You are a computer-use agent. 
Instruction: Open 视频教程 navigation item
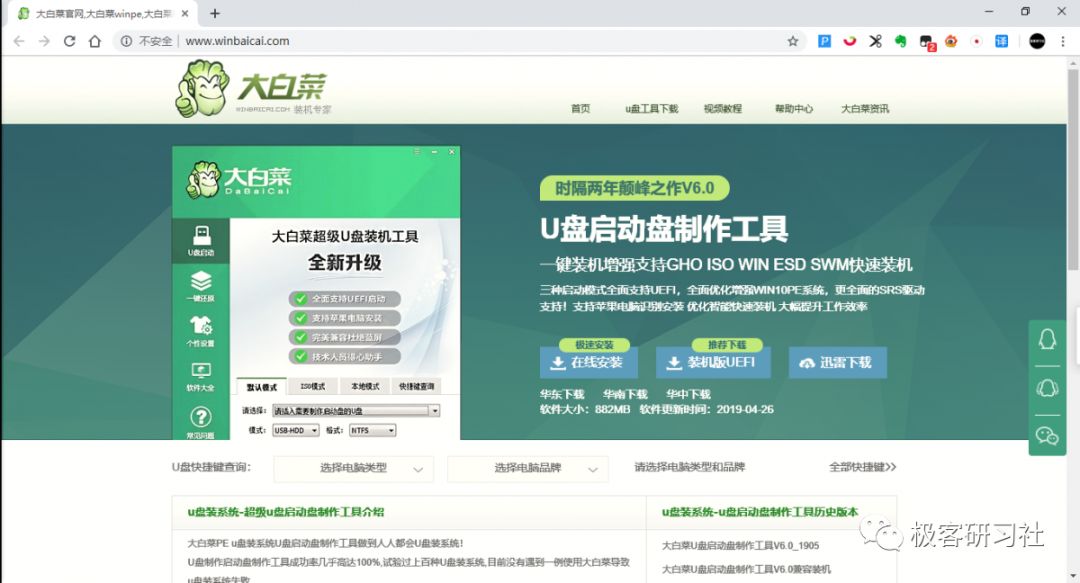point(723,108)
